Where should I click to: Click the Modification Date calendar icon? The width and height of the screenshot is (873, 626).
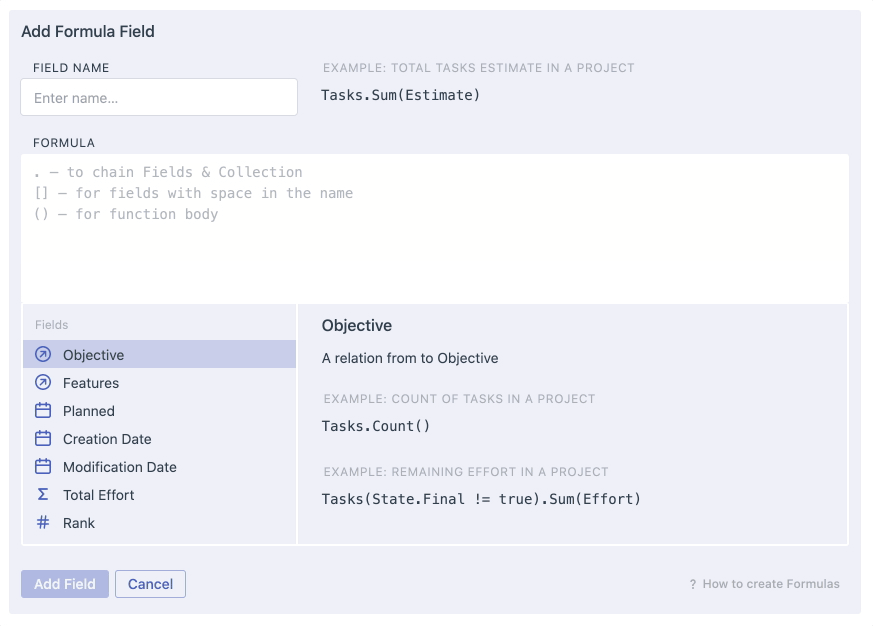[x=43, y=466]
